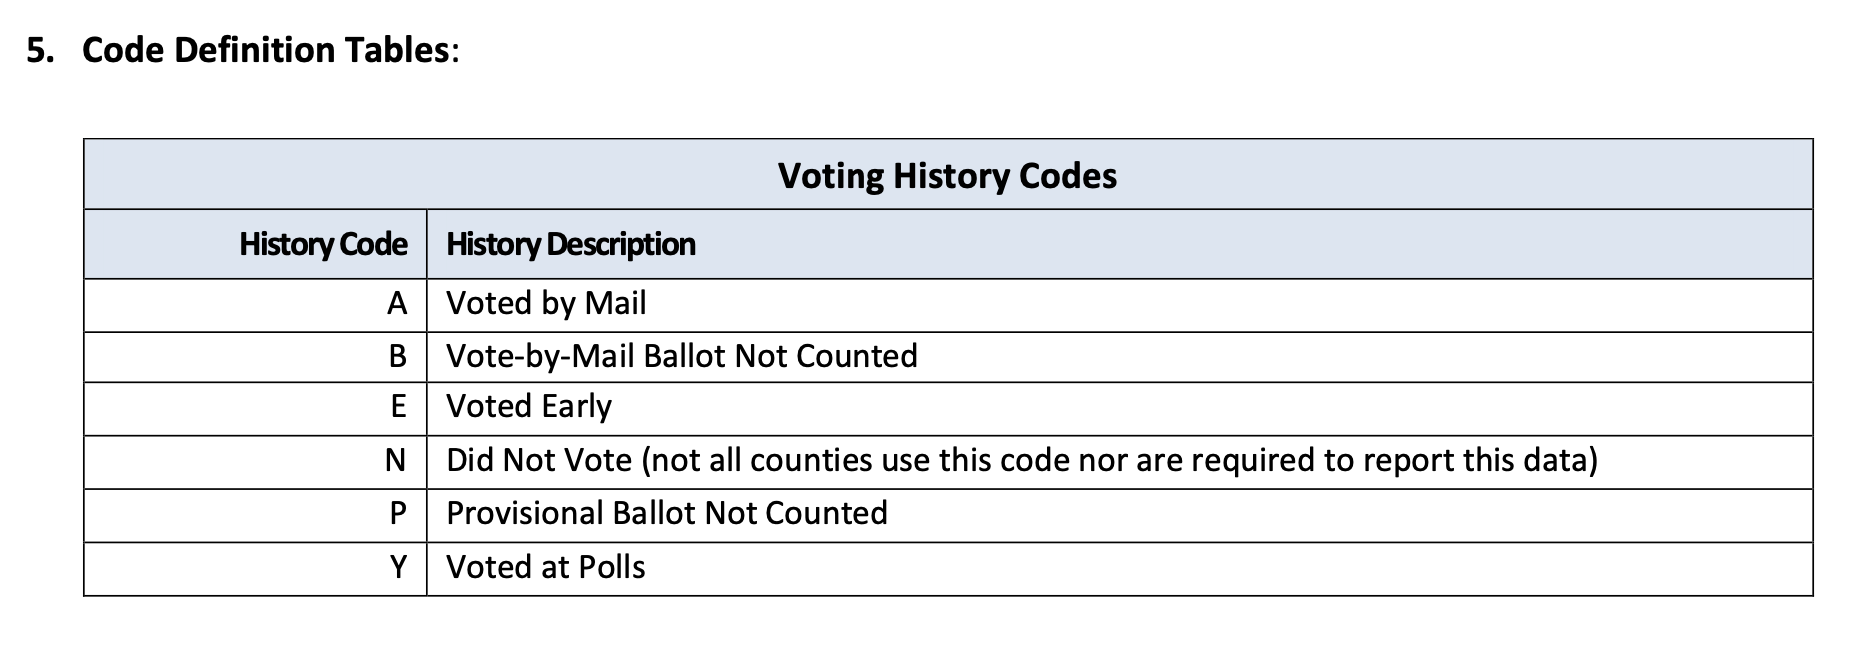Image resolution: width=1866 pixels, height=650 pixels.
Task: Click the "Voted at Polls" description
Action: tap(545, 567)
